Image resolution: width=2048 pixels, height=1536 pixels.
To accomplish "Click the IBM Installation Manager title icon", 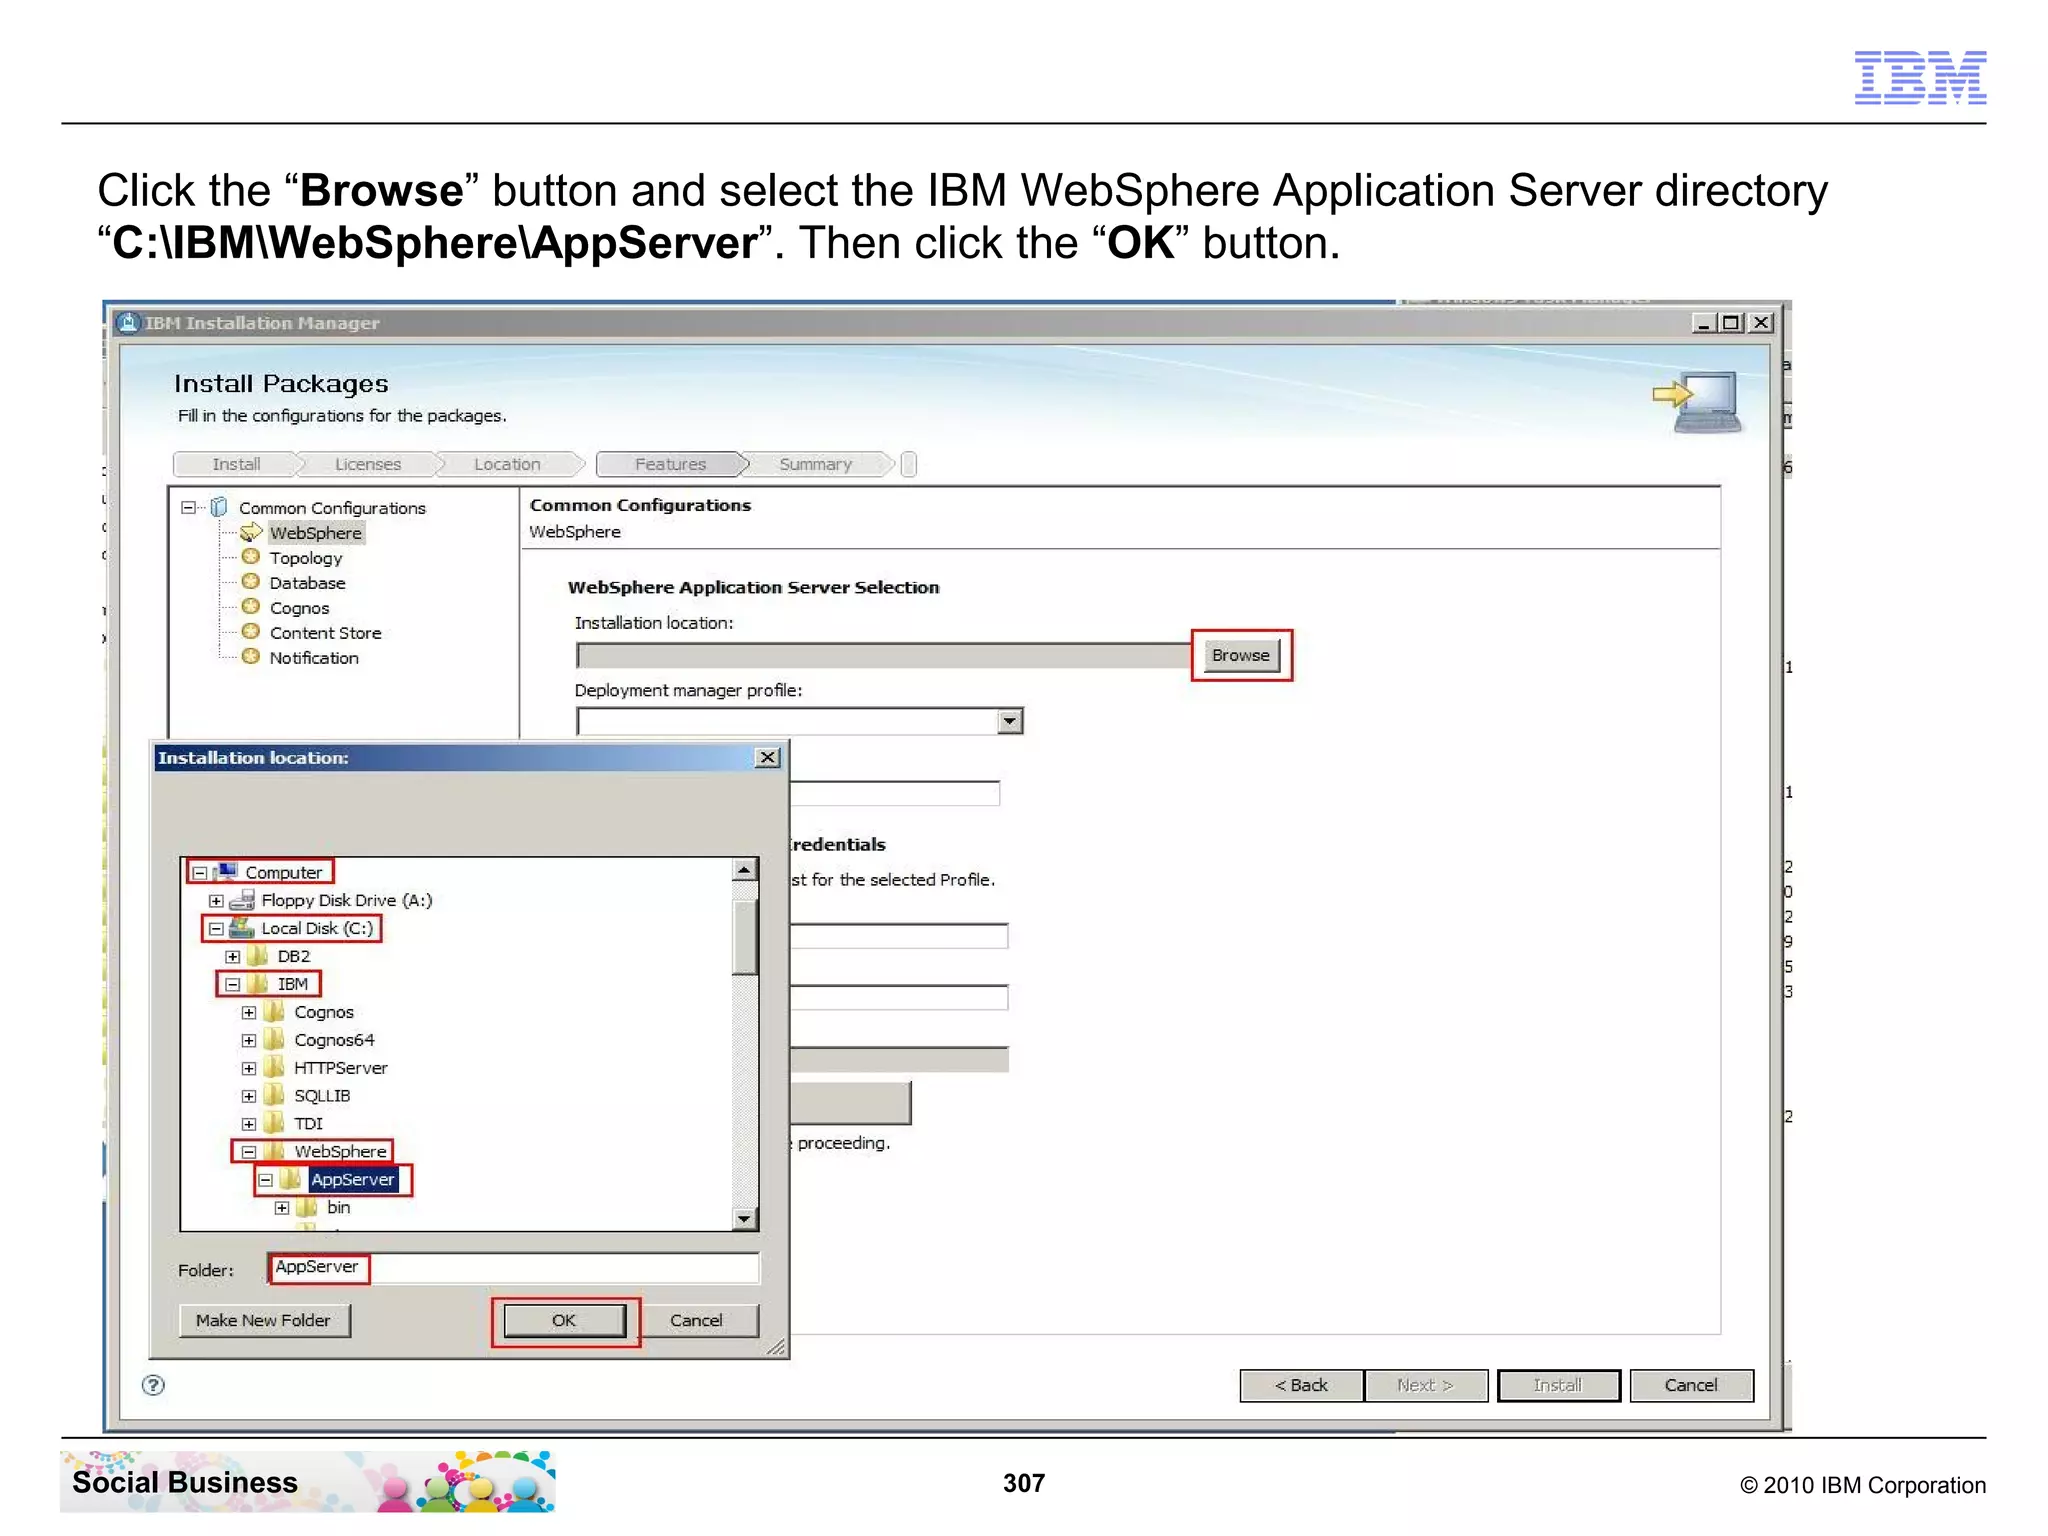I will [128, 322].
